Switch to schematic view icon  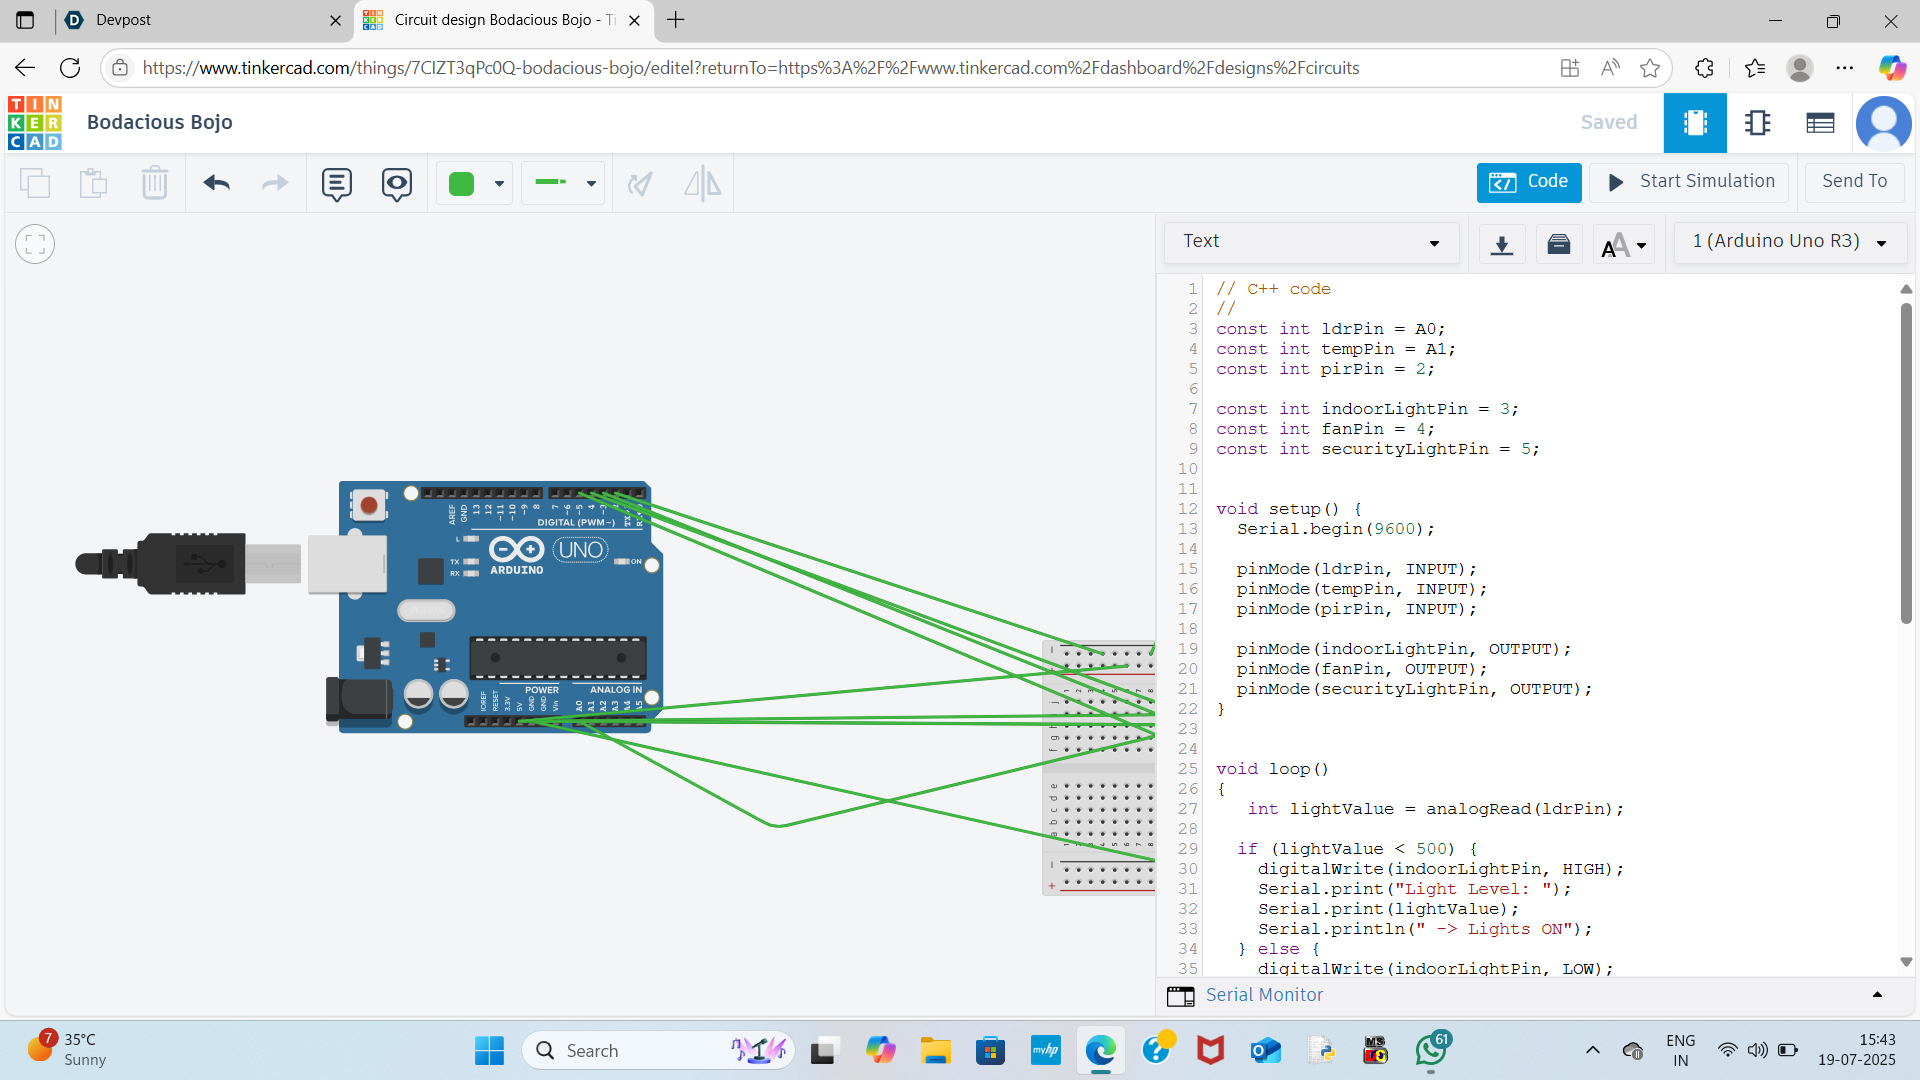pos(1757,122)
